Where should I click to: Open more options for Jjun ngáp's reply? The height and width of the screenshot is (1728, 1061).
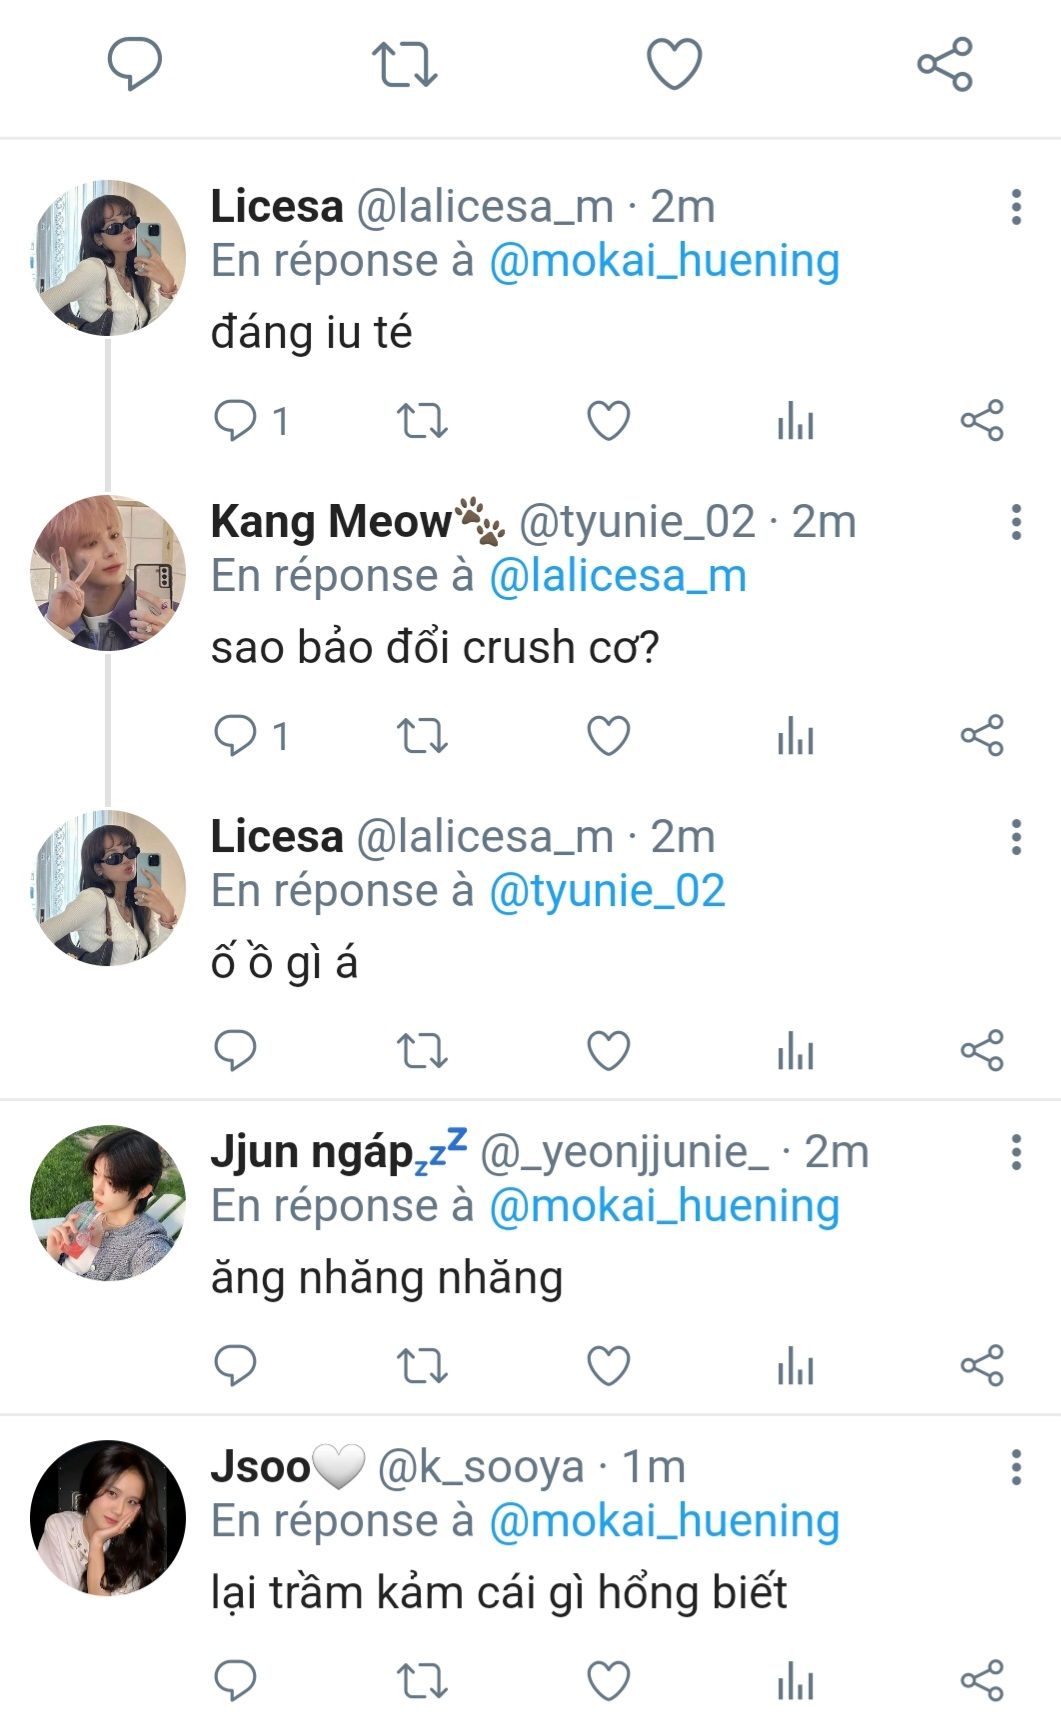coord(1016,1152)
